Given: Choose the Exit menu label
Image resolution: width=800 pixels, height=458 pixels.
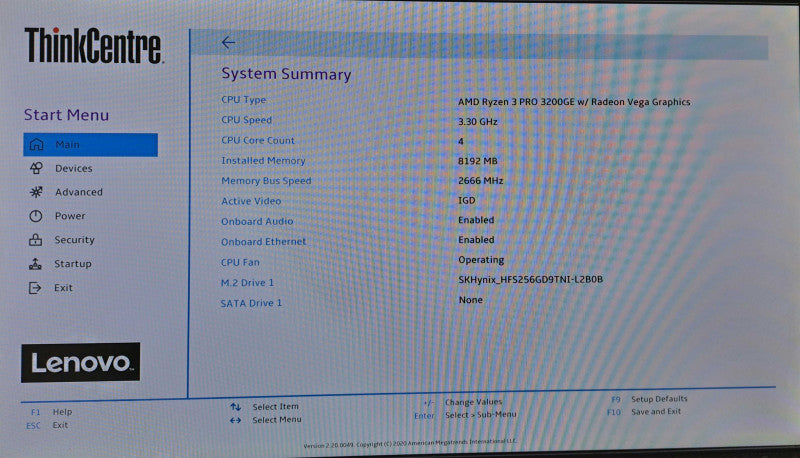Looking at the screenshot, I should 63,288.
